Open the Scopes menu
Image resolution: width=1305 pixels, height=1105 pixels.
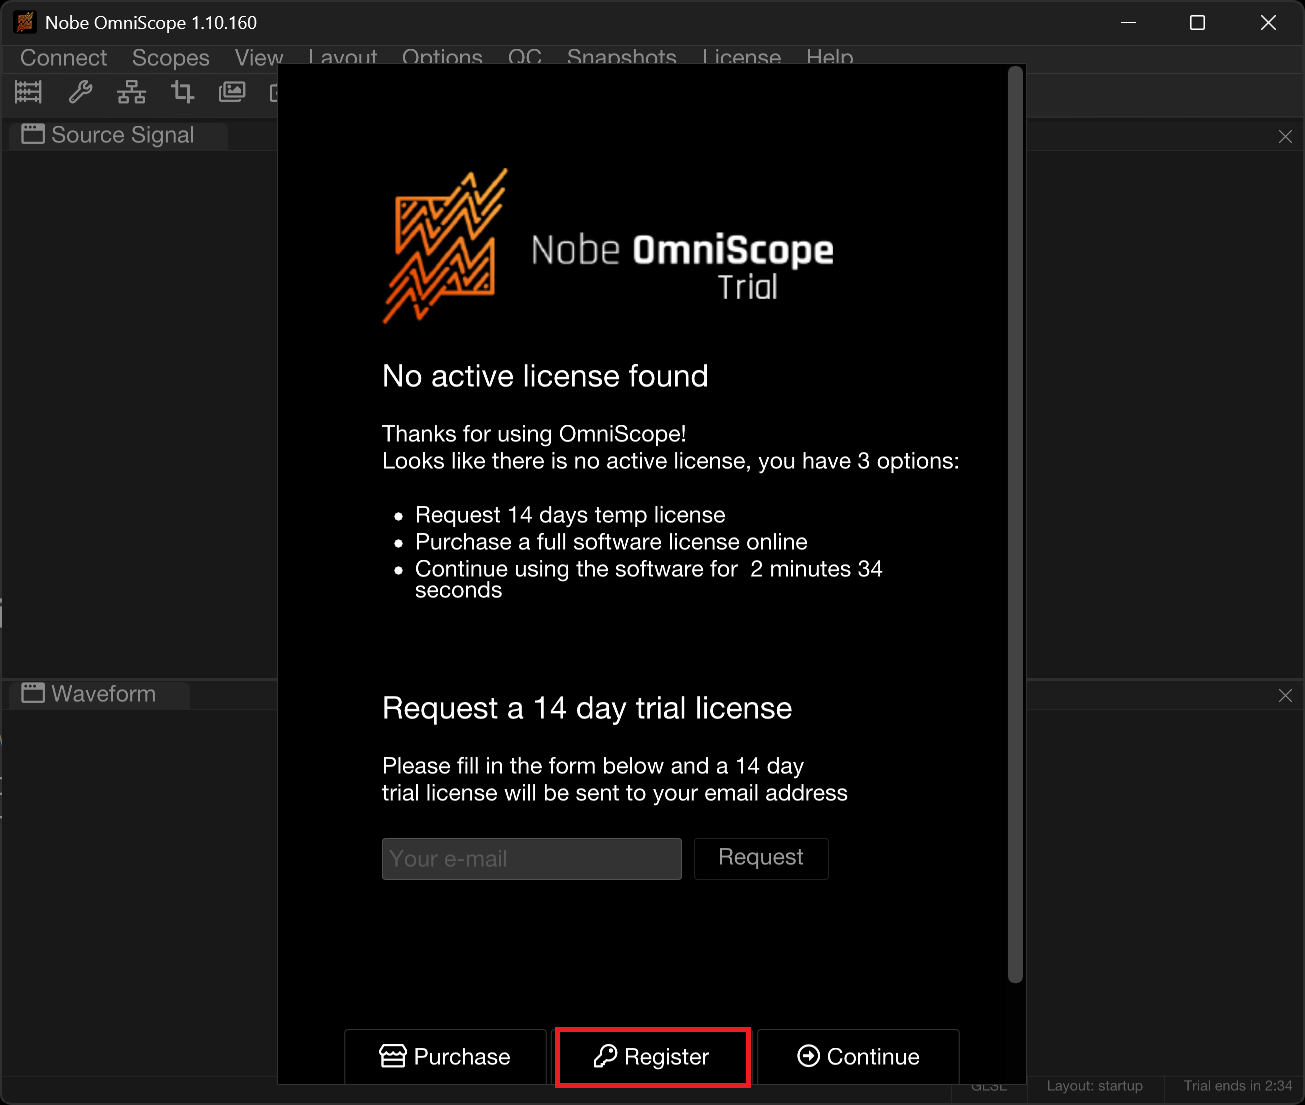(x=171, y=58)
